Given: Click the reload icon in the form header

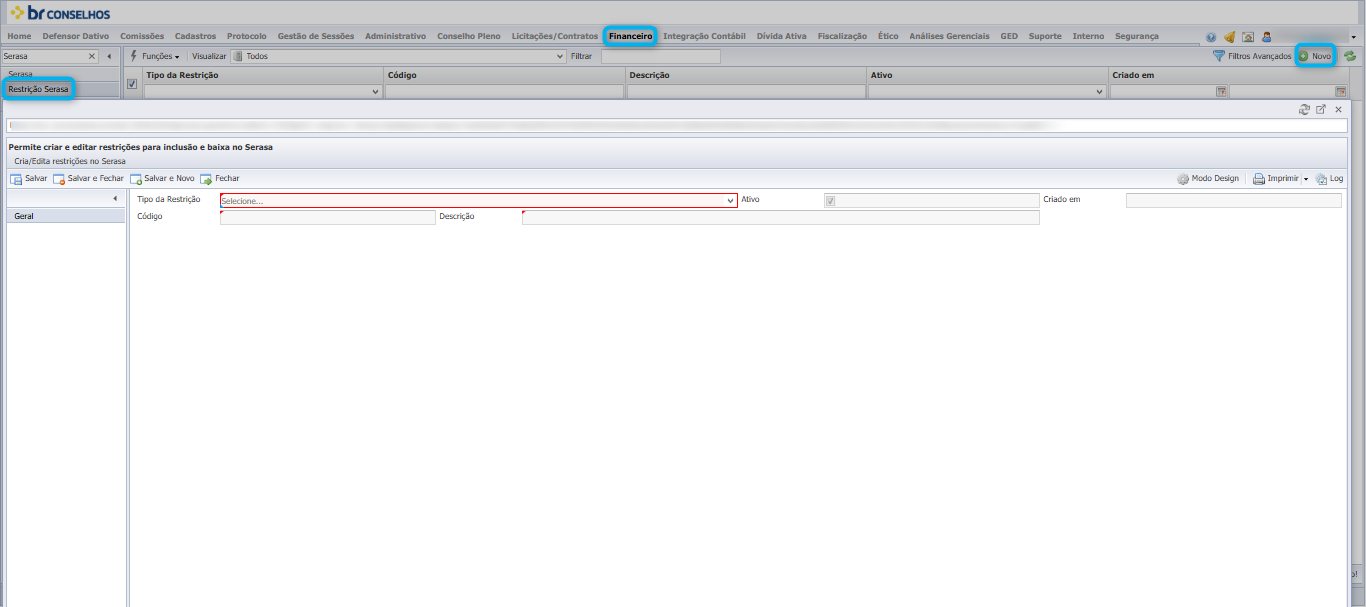Looking at the screenshot, I should [1303, 109].
